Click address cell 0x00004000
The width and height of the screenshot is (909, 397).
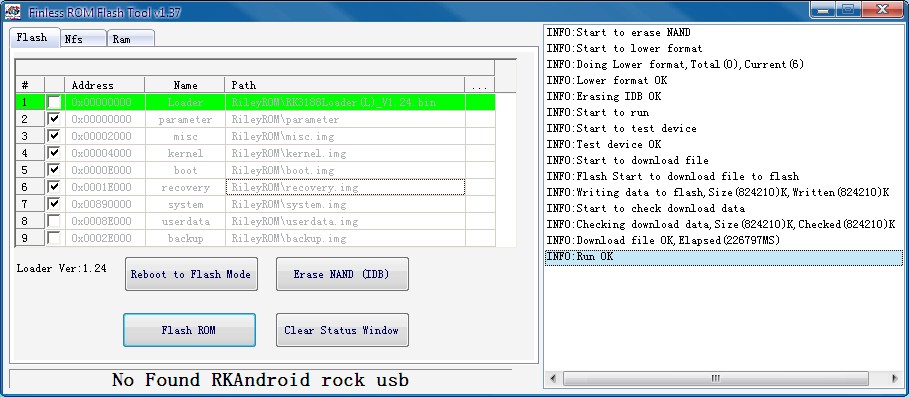coord(105,154)
